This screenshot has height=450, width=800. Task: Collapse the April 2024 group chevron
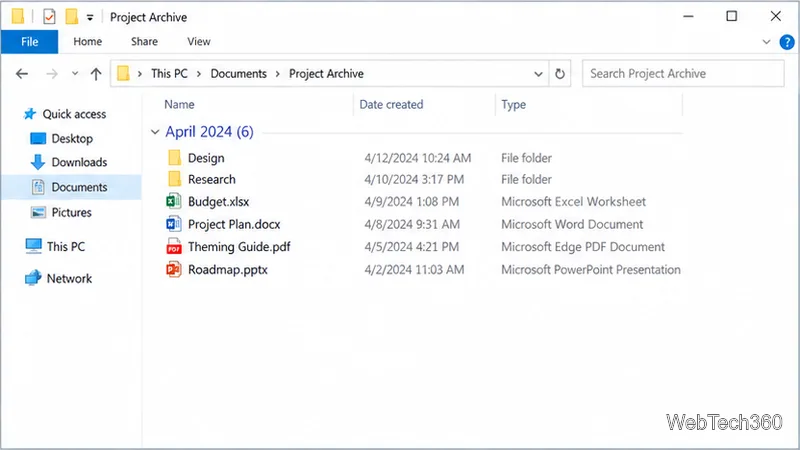pos(155,132)
